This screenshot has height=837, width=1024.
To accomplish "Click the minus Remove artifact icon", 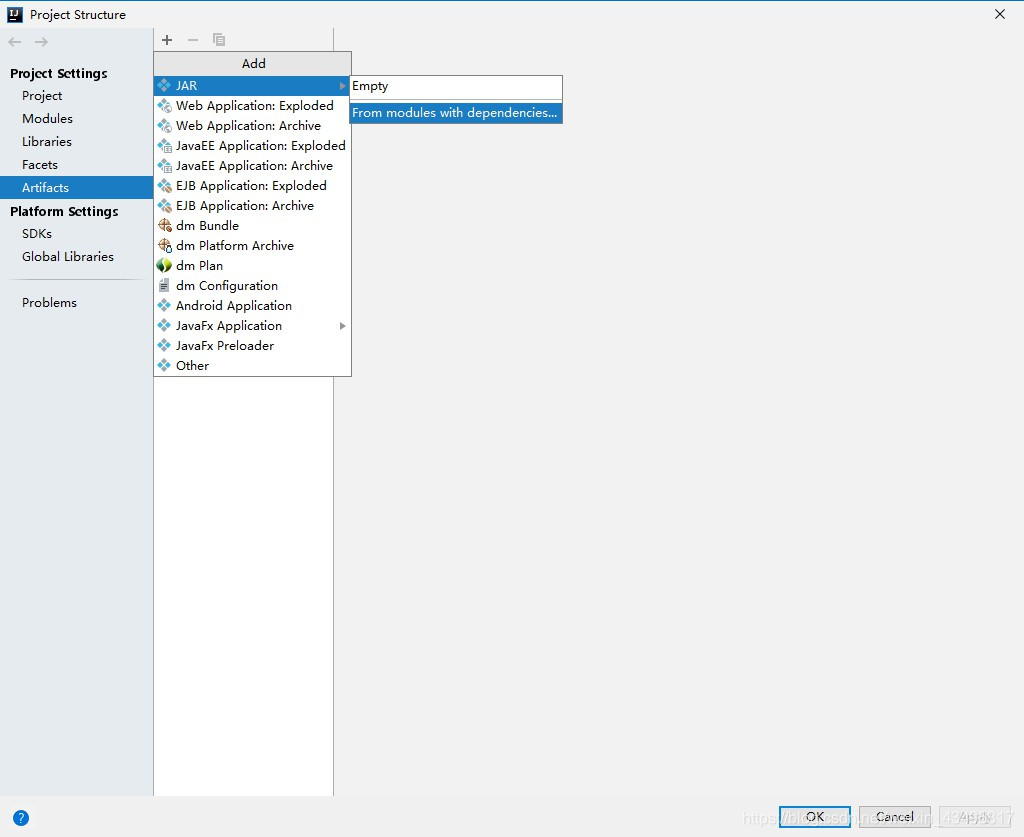I will click(193, 40).
